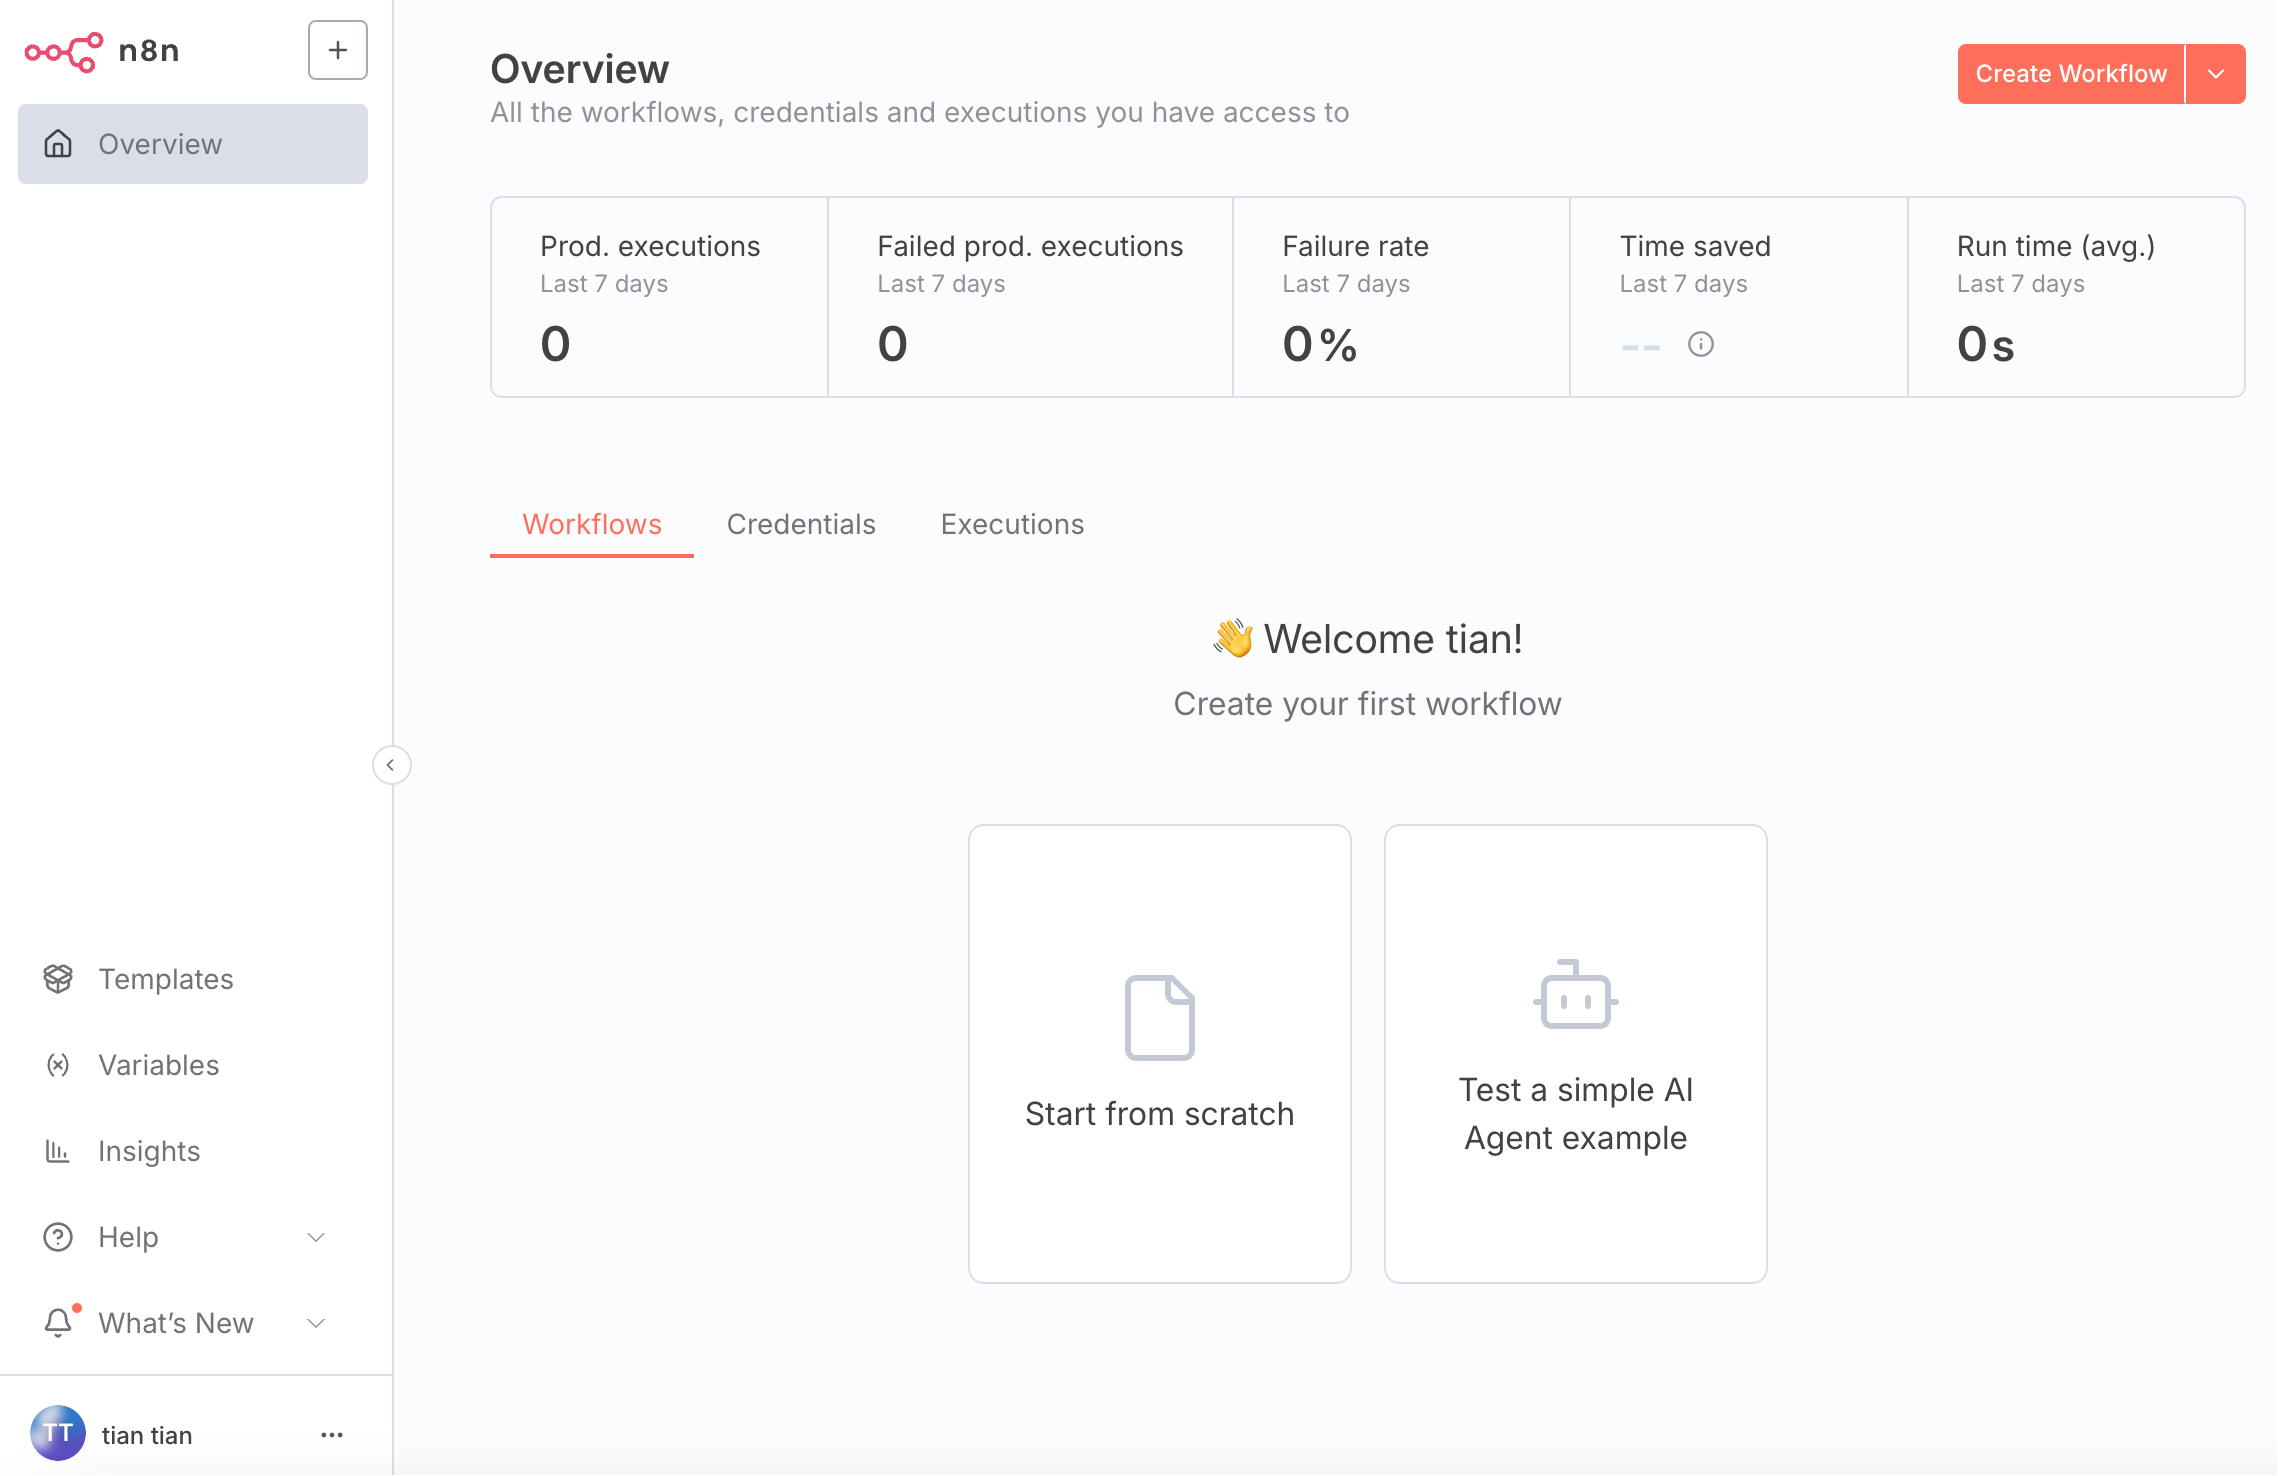Click the What's New bell icon
This screenshot has height=1476, width=2278.
tap(59, 1322)
